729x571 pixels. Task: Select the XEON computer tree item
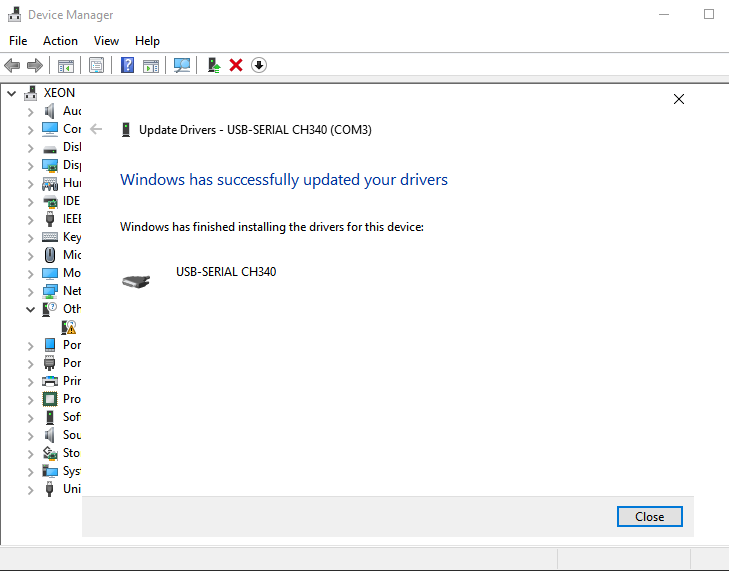pos(59,93)
